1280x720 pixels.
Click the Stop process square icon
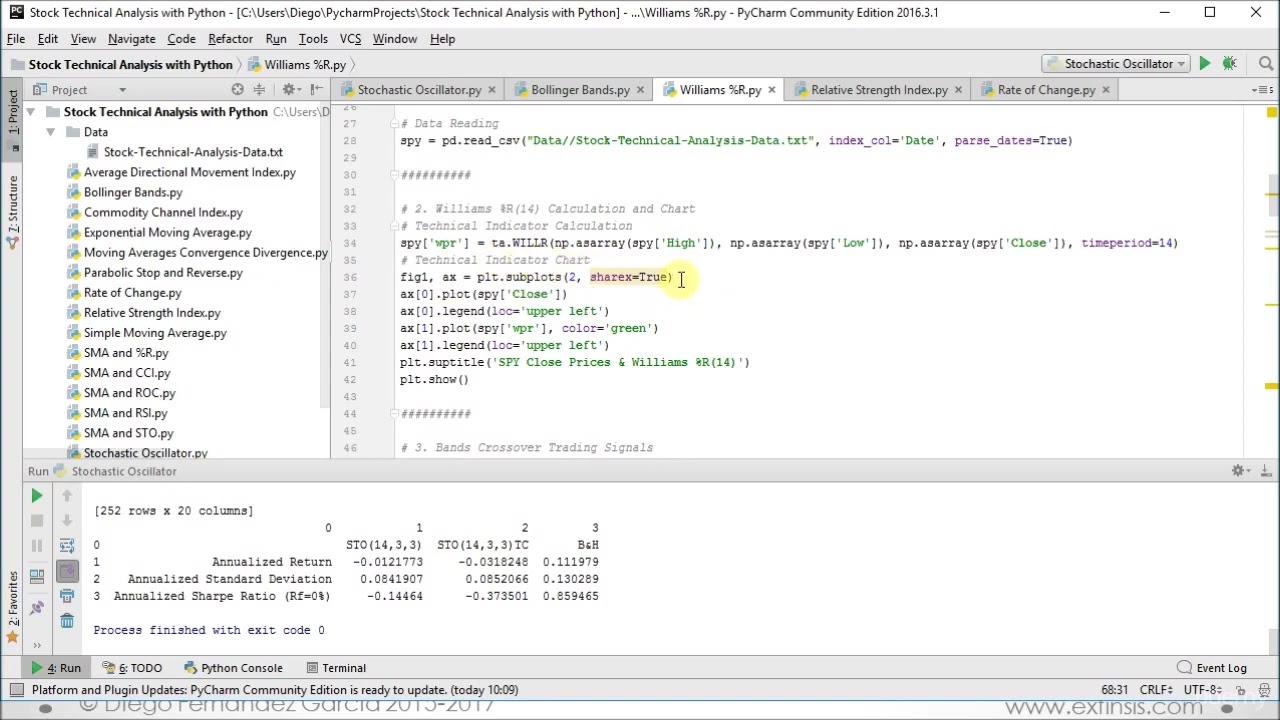[37, 520]
